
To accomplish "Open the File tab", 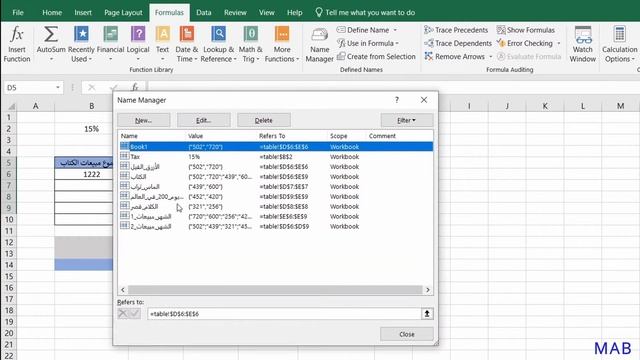I will [18, 12].
